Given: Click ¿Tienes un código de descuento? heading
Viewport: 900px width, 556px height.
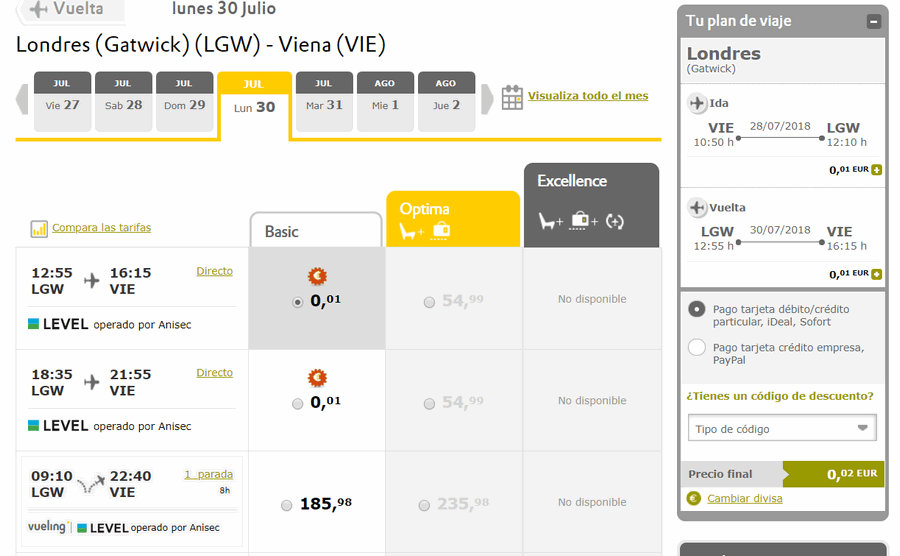Looking at the screenshot, I should pos(780,396).
